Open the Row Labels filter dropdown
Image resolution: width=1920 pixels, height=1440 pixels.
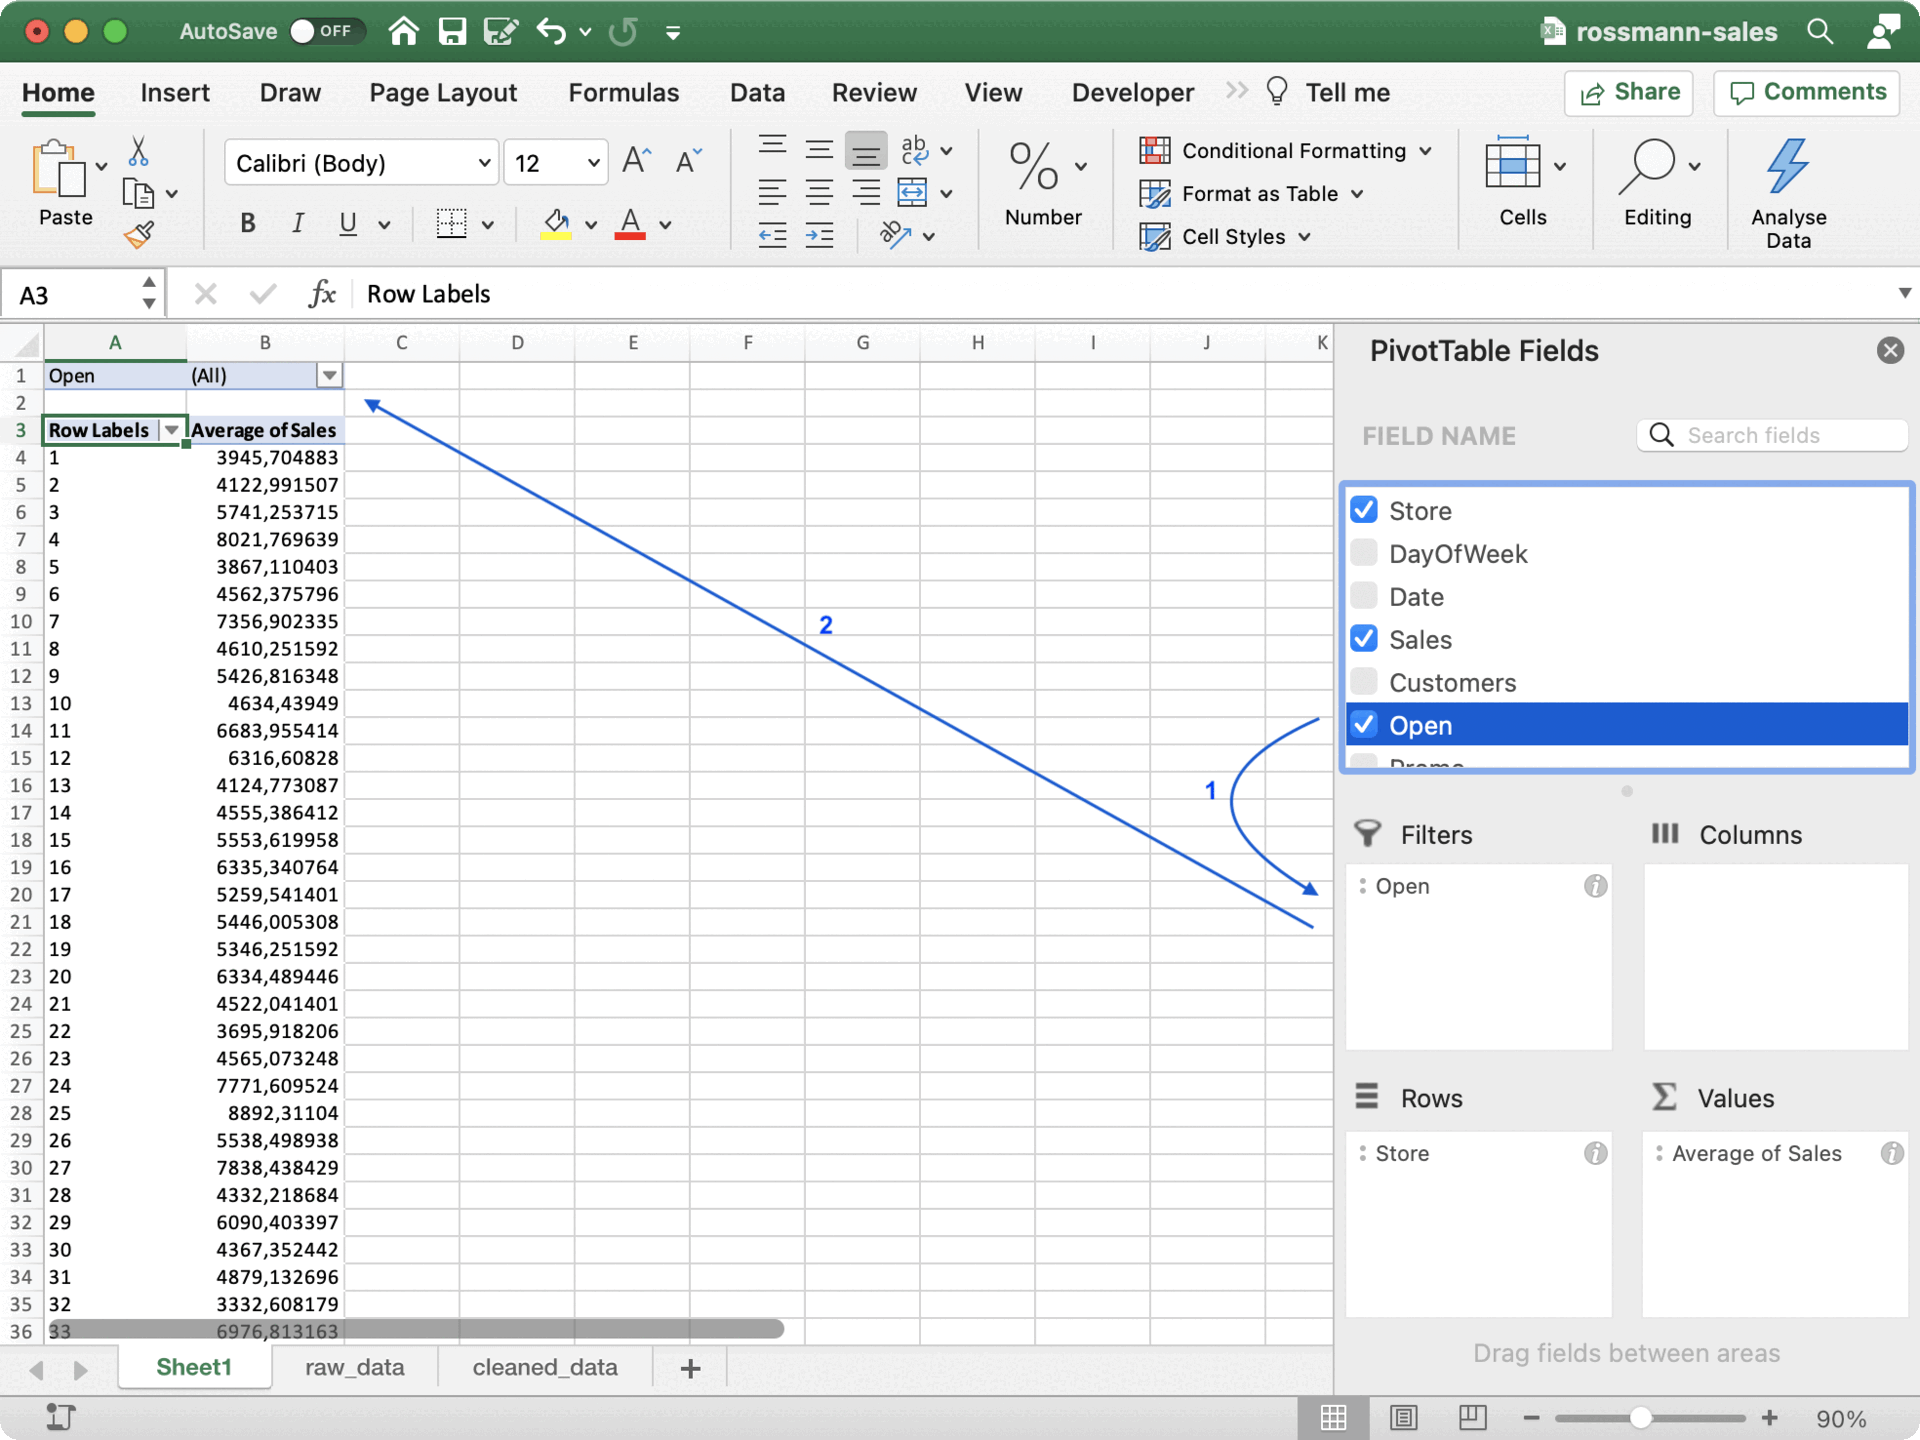[171, 430]
